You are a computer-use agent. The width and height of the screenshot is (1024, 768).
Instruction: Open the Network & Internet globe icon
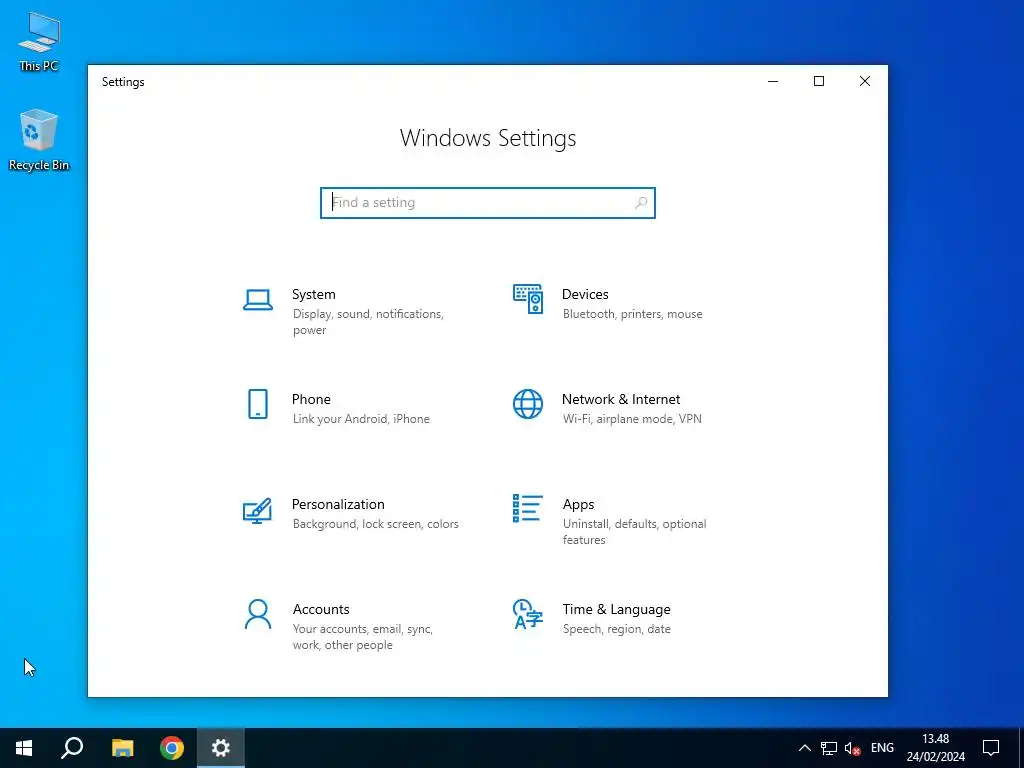click(x=528, y=404)
